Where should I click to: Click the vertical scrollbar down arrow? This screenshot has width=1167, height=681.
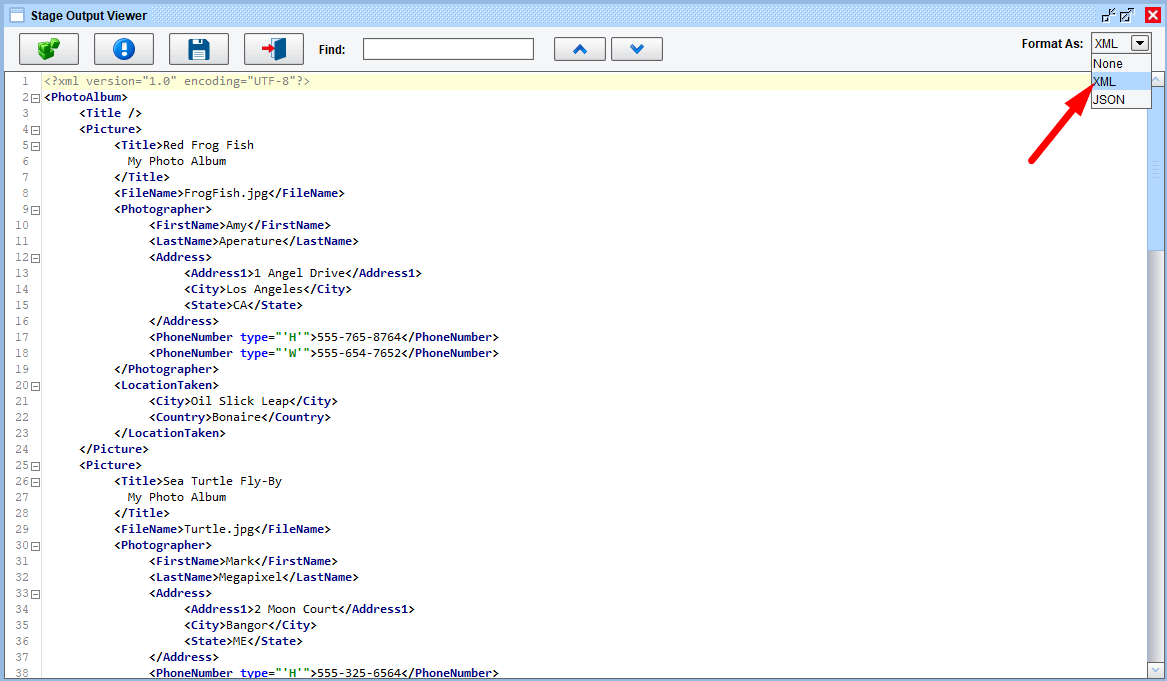(x=1156, y=669)
